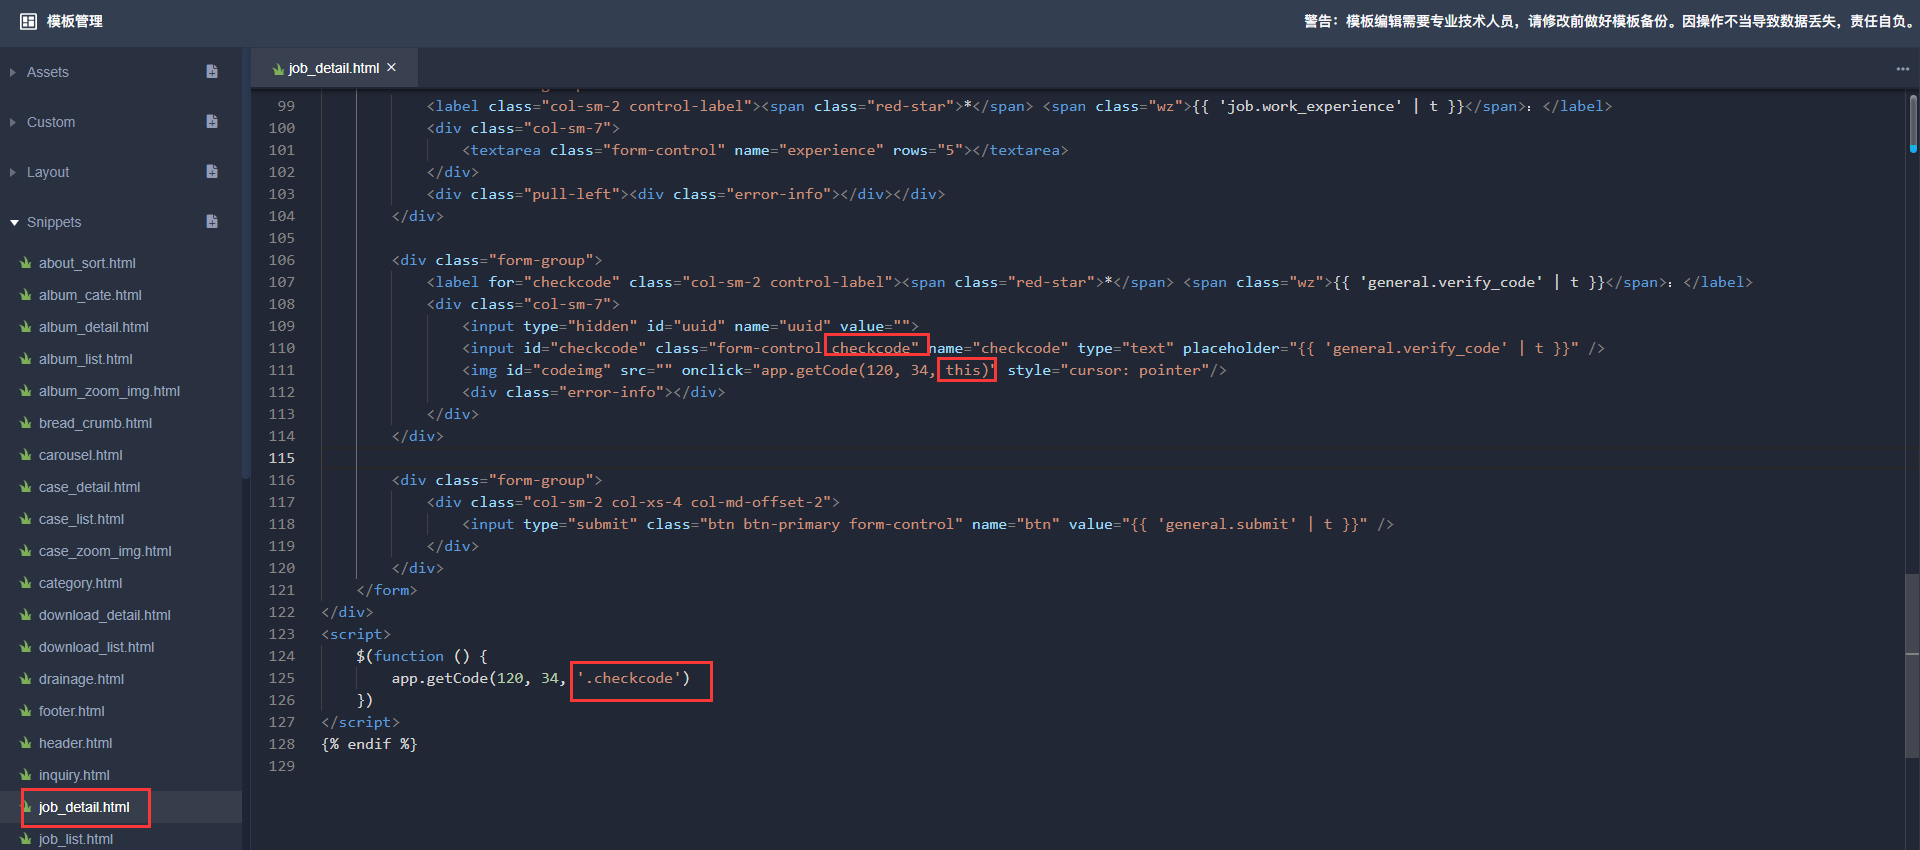Click the app.getCode script line 125

tap(540, 678)
